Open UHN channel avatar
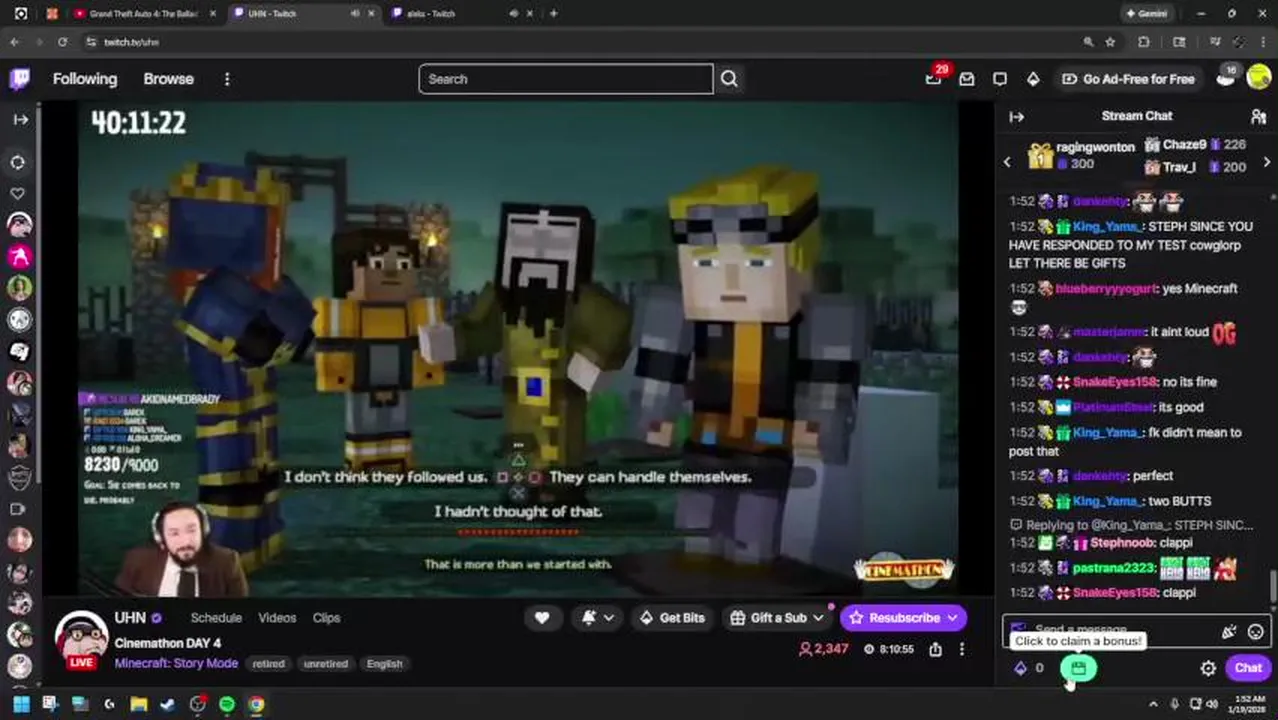The height and width of the screenshot is (720, 1278). tap(81, 637)
